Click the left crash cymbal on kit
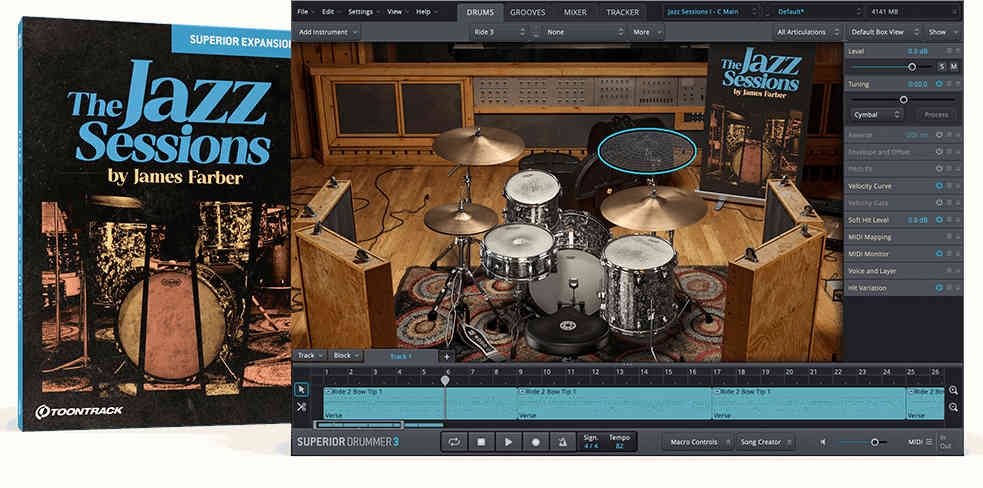Viewport: 983px width, 488px height. (x=478, y=146)
